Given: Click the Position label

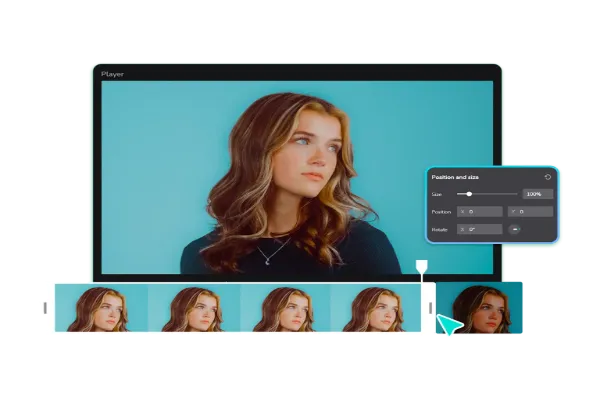Looking at the screenshot, I should [x=441, y=212].
